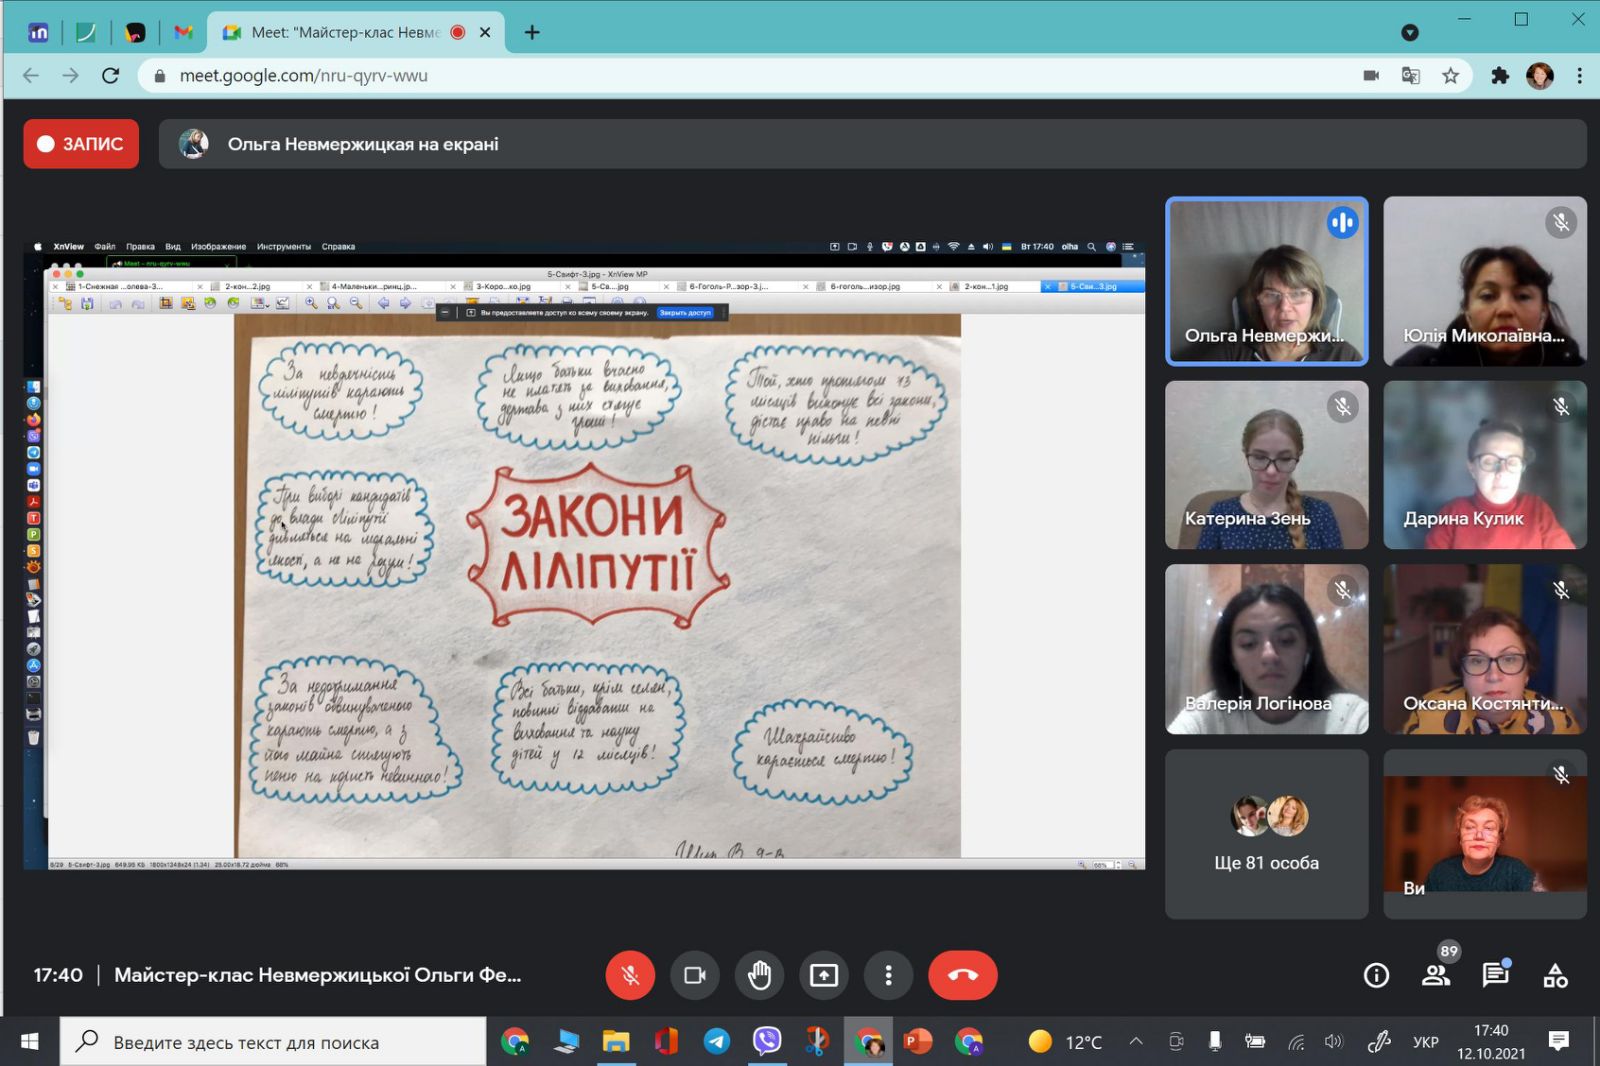The height and width of the screenshot is (1066, 1600).
Task: Click the red ЗАПИС recording button
Action: (81, 144)
